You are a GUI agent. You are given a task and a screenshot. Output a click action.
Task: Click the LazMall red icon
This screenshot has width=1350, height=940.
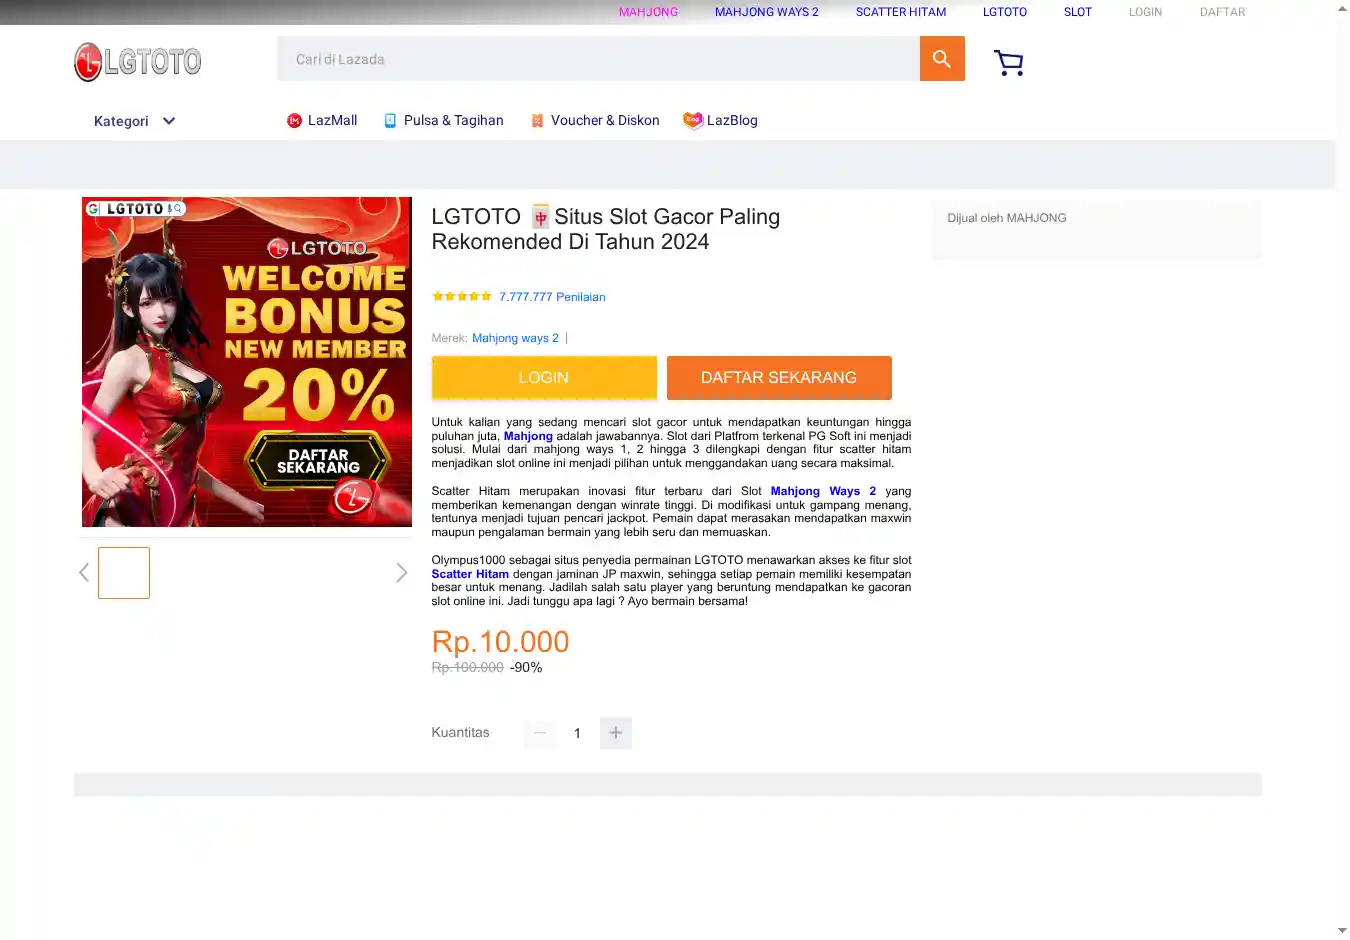point(294,121)
